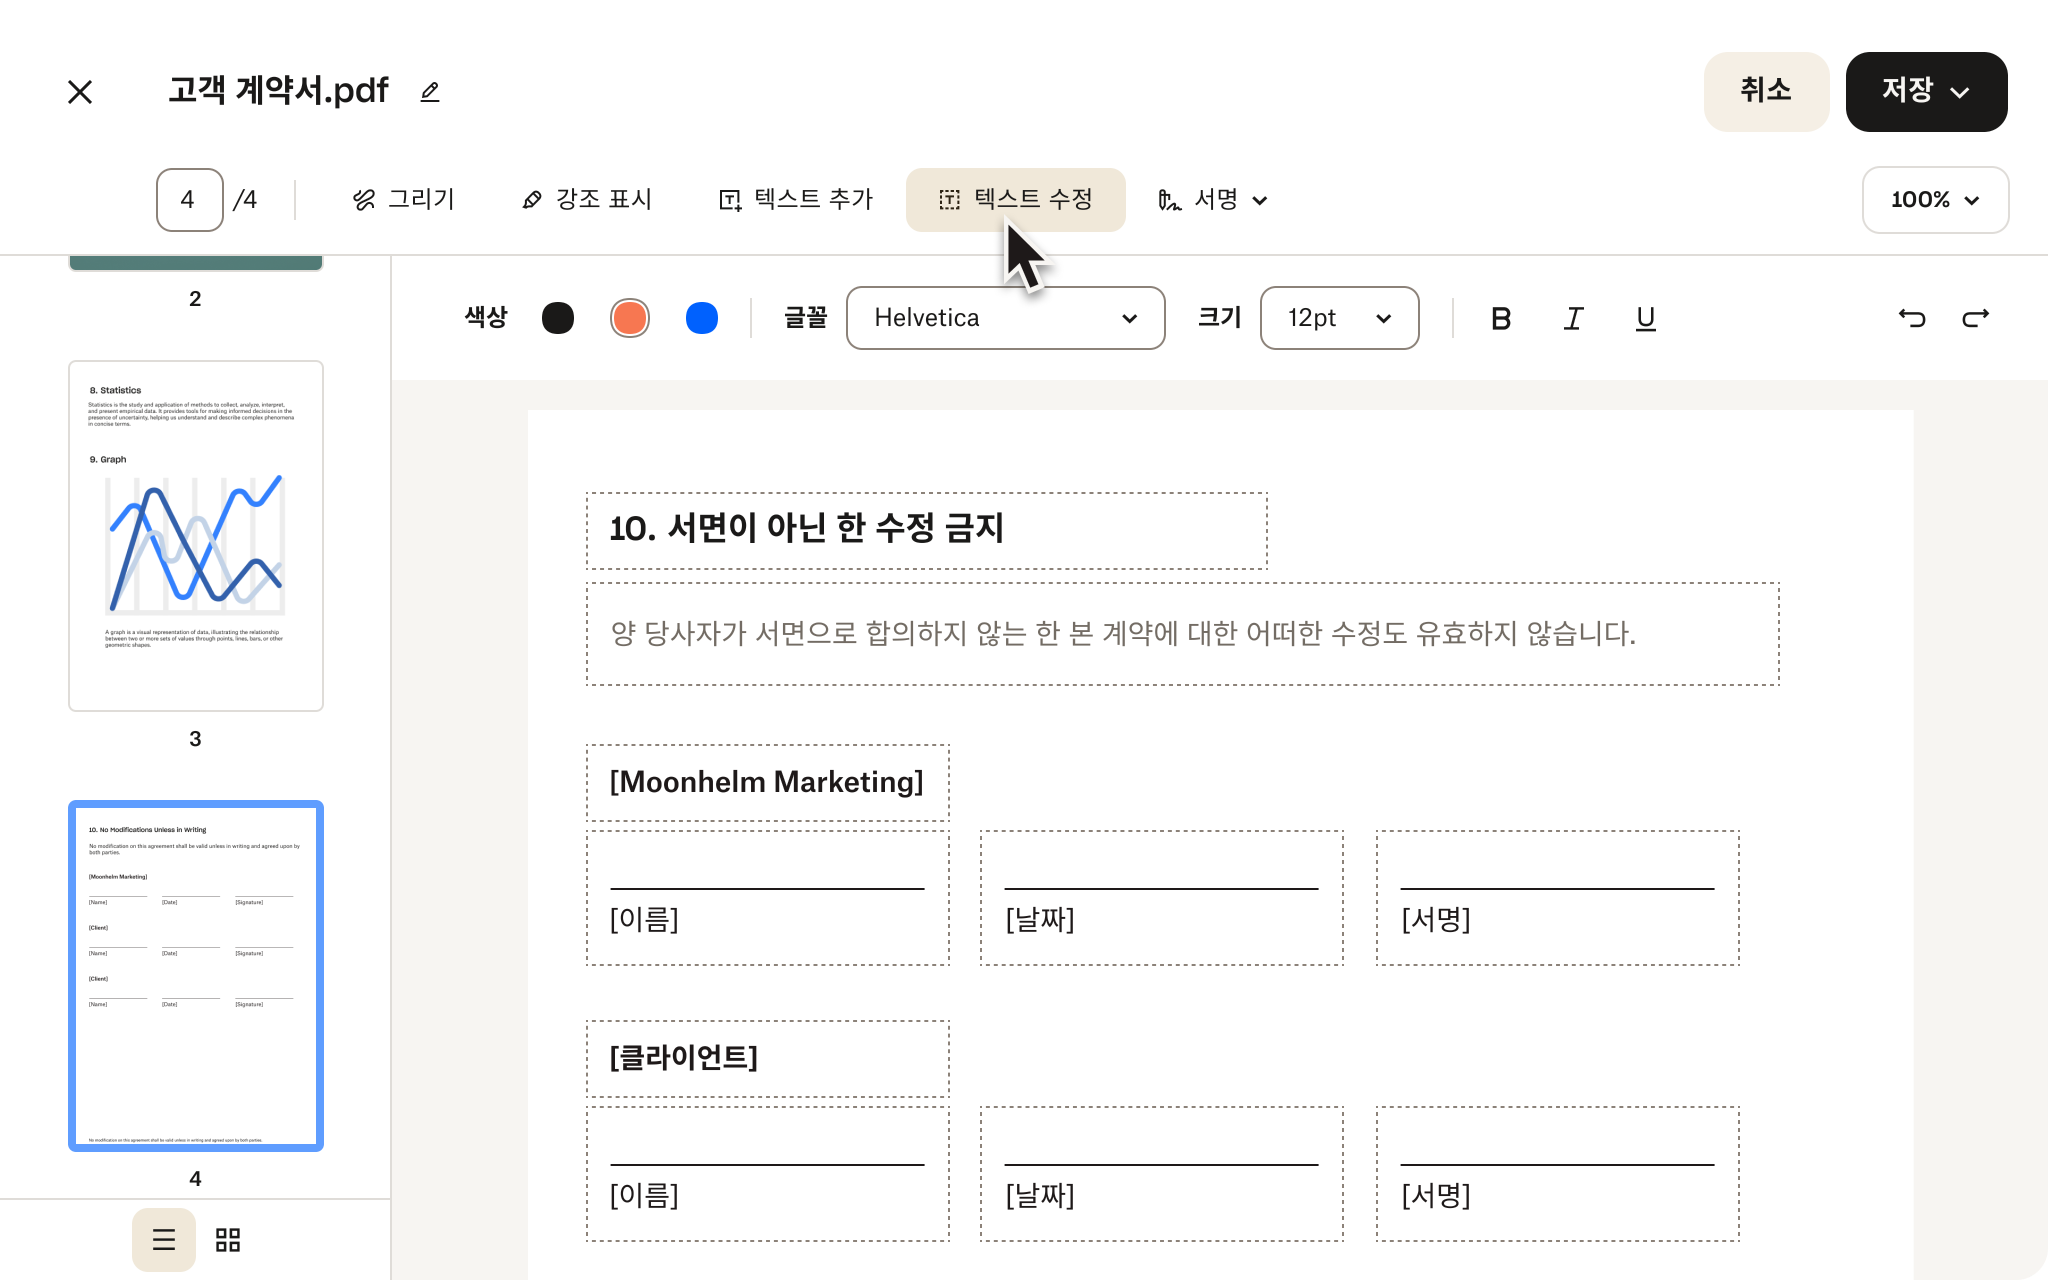The height and width of the screenshot is (1280, 2048).
Task: Open page 4 thumbnail
Action: click(x=196, y=976)
